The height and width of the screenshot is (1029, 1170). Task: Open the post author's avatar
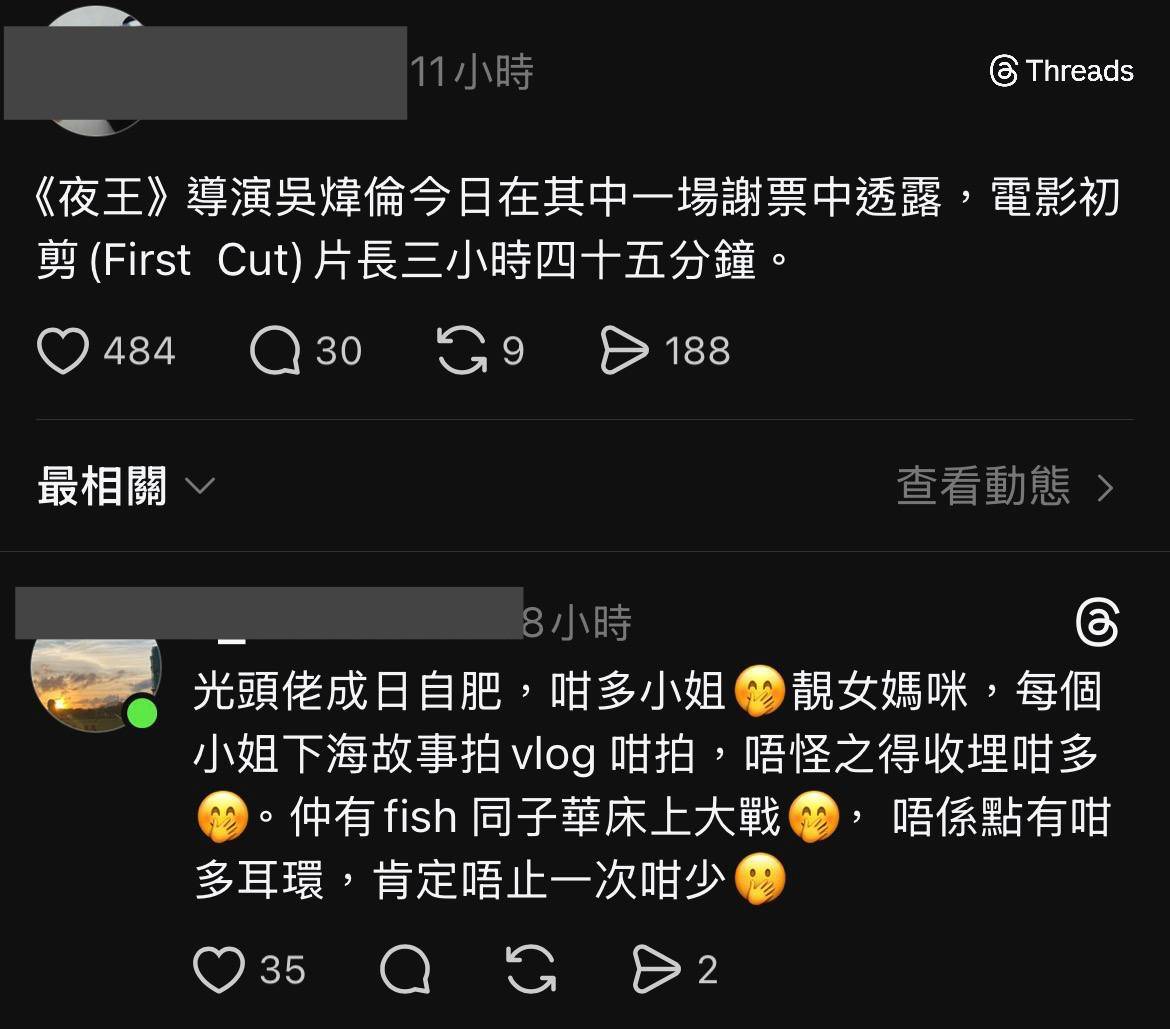click(x=95, y=71)
